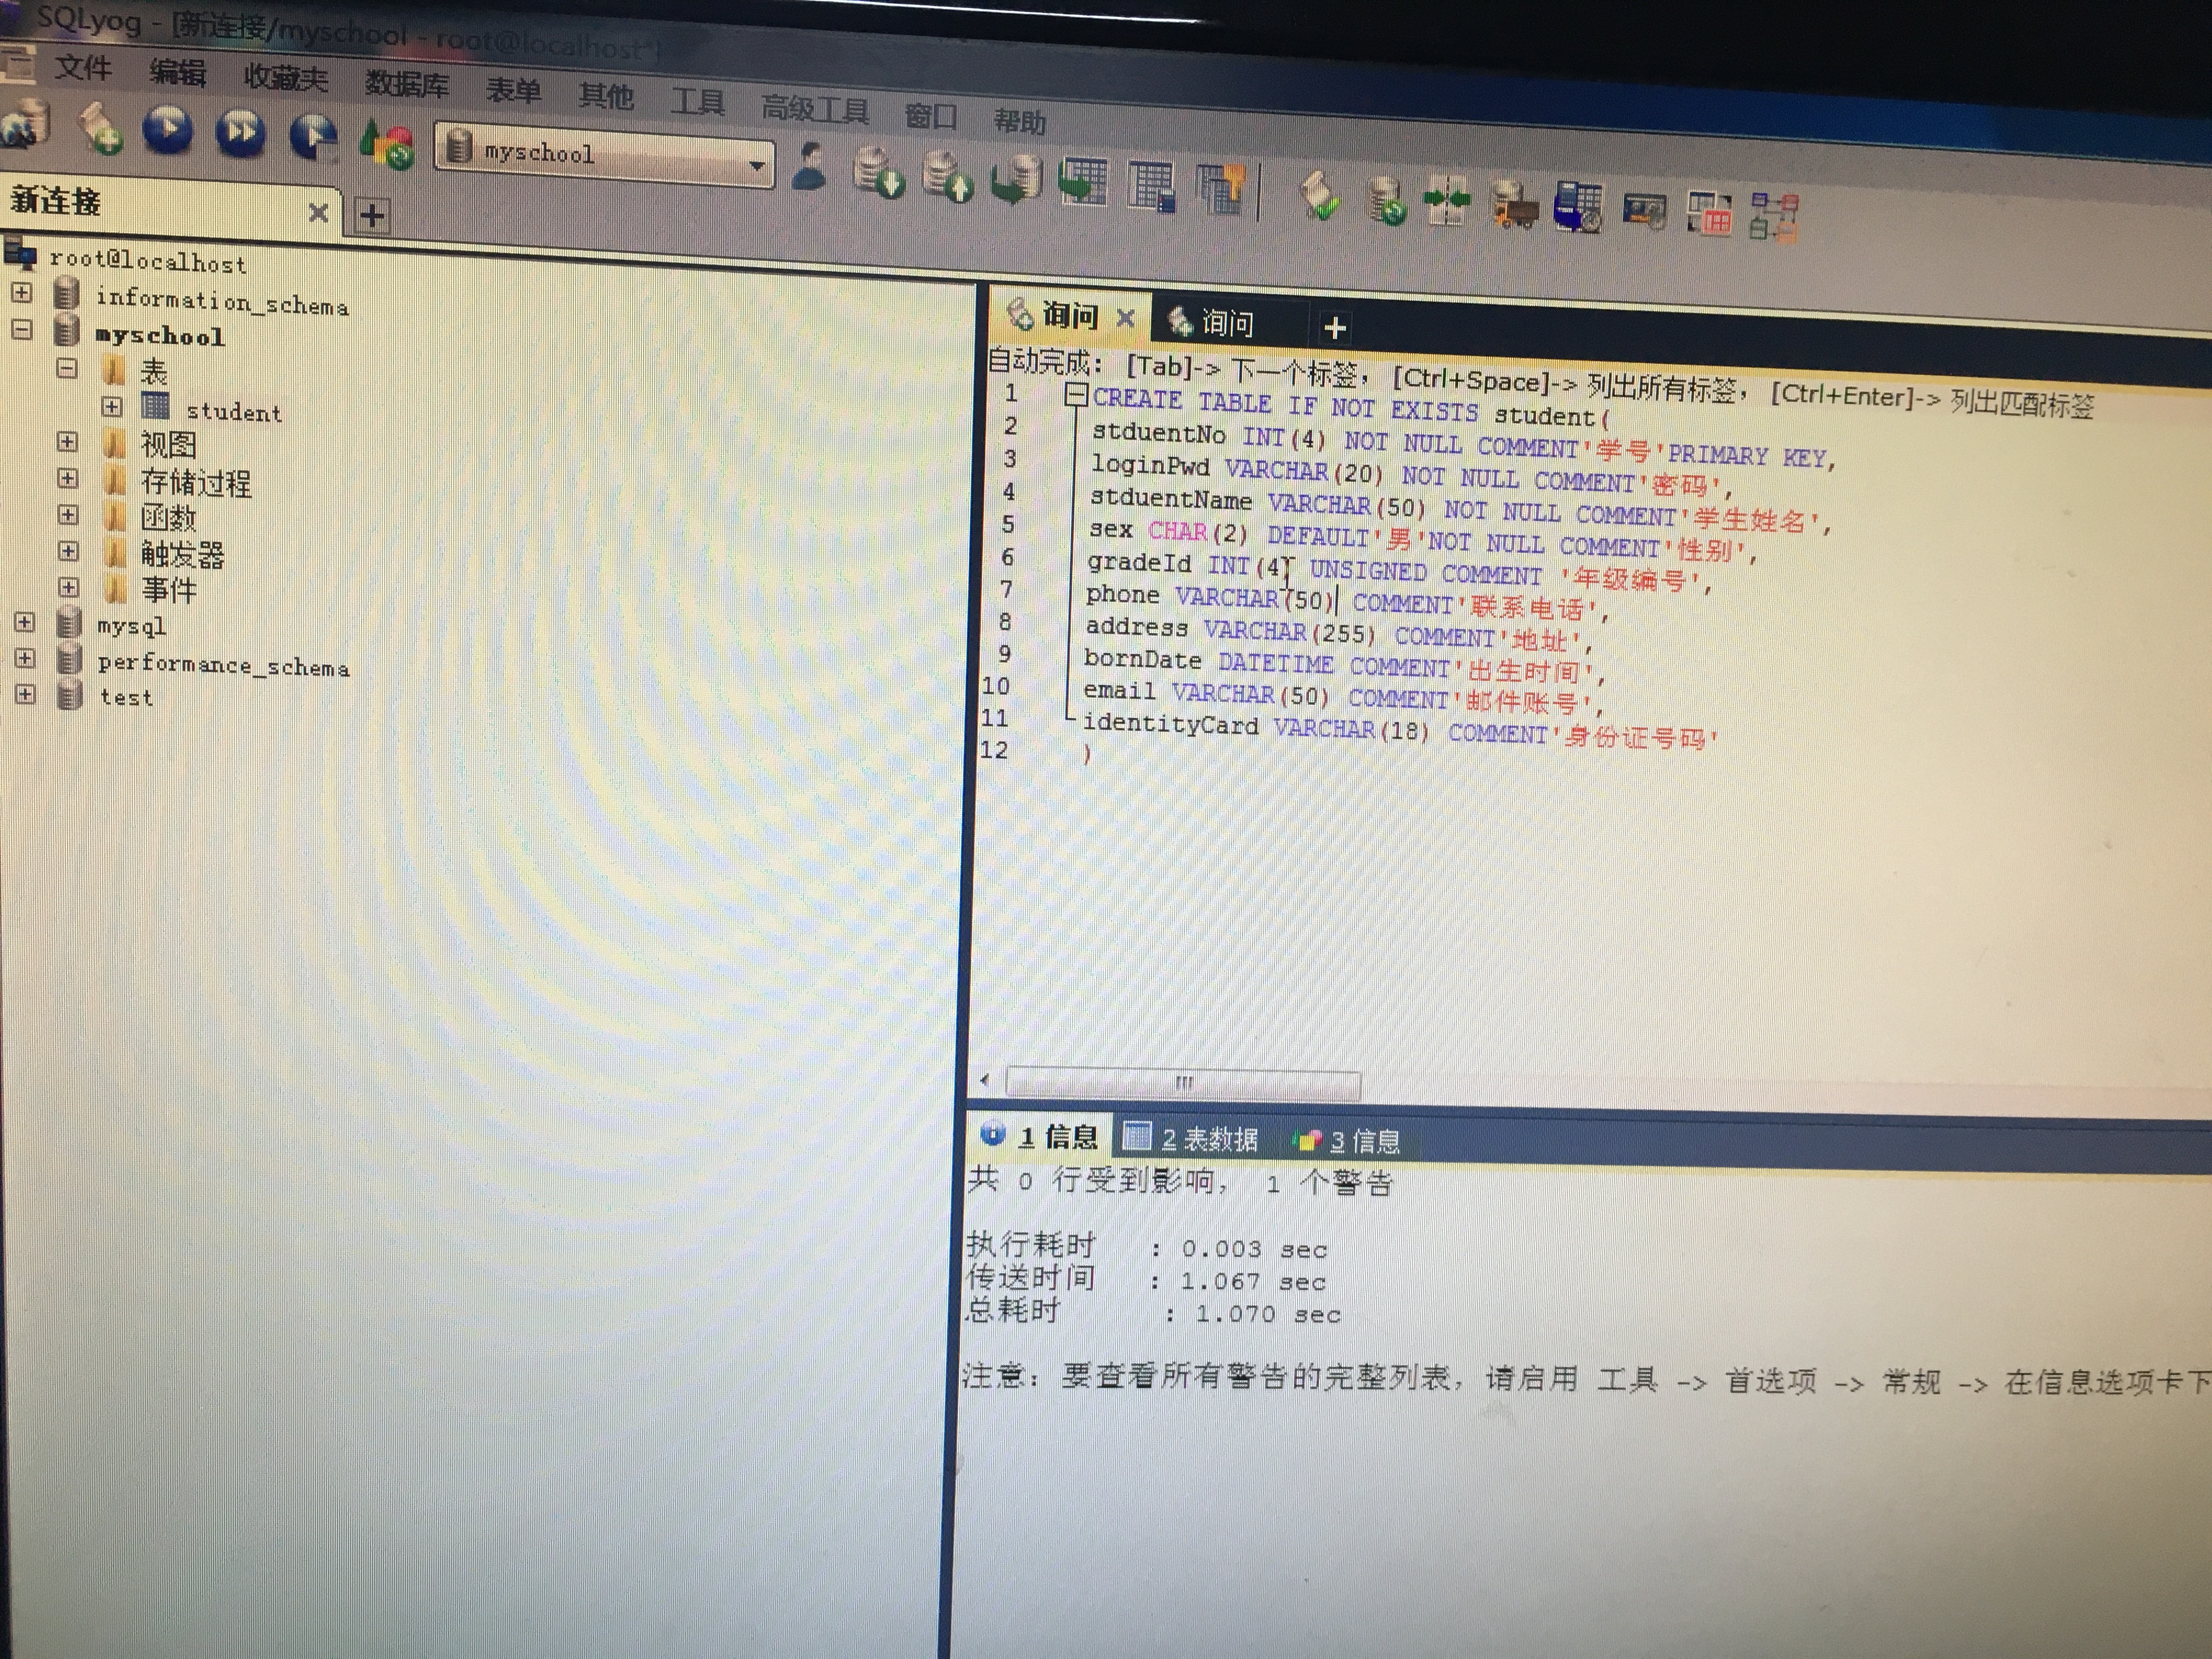The image size is (2212, 1659).
Task: Open the 数据库 menu
Action: coord(406,84)
